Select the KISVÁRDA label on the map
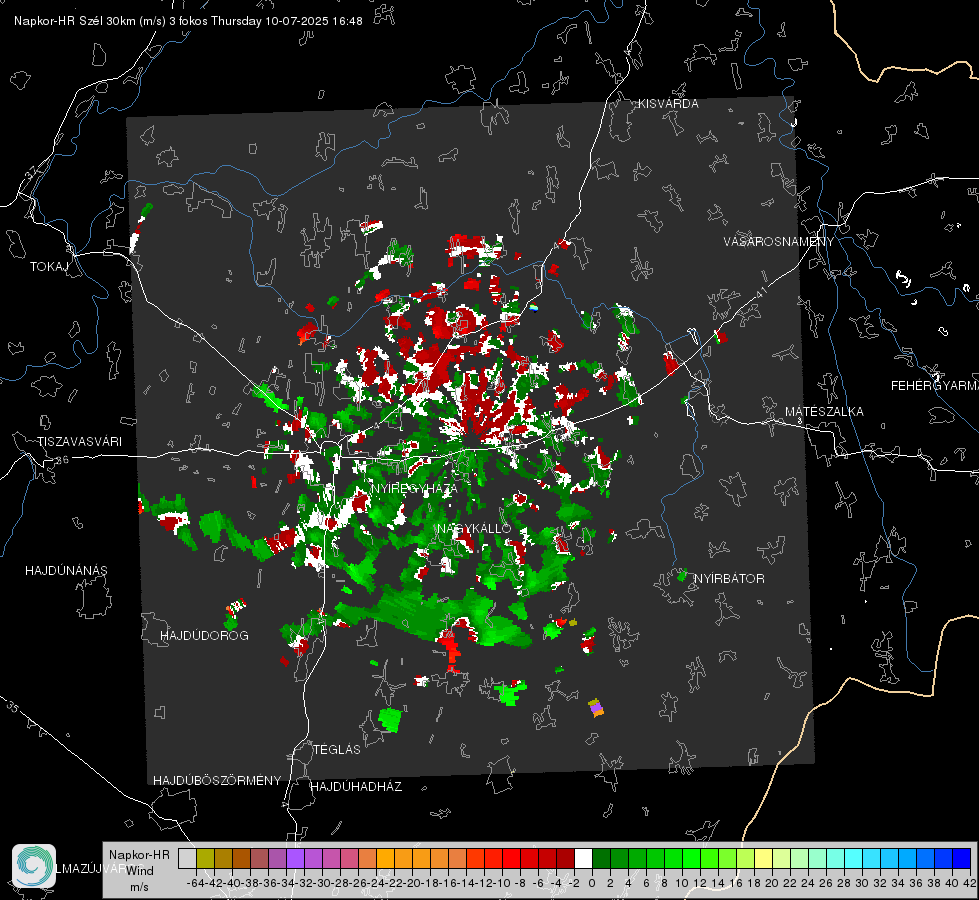979x900 pixels. 668,104
